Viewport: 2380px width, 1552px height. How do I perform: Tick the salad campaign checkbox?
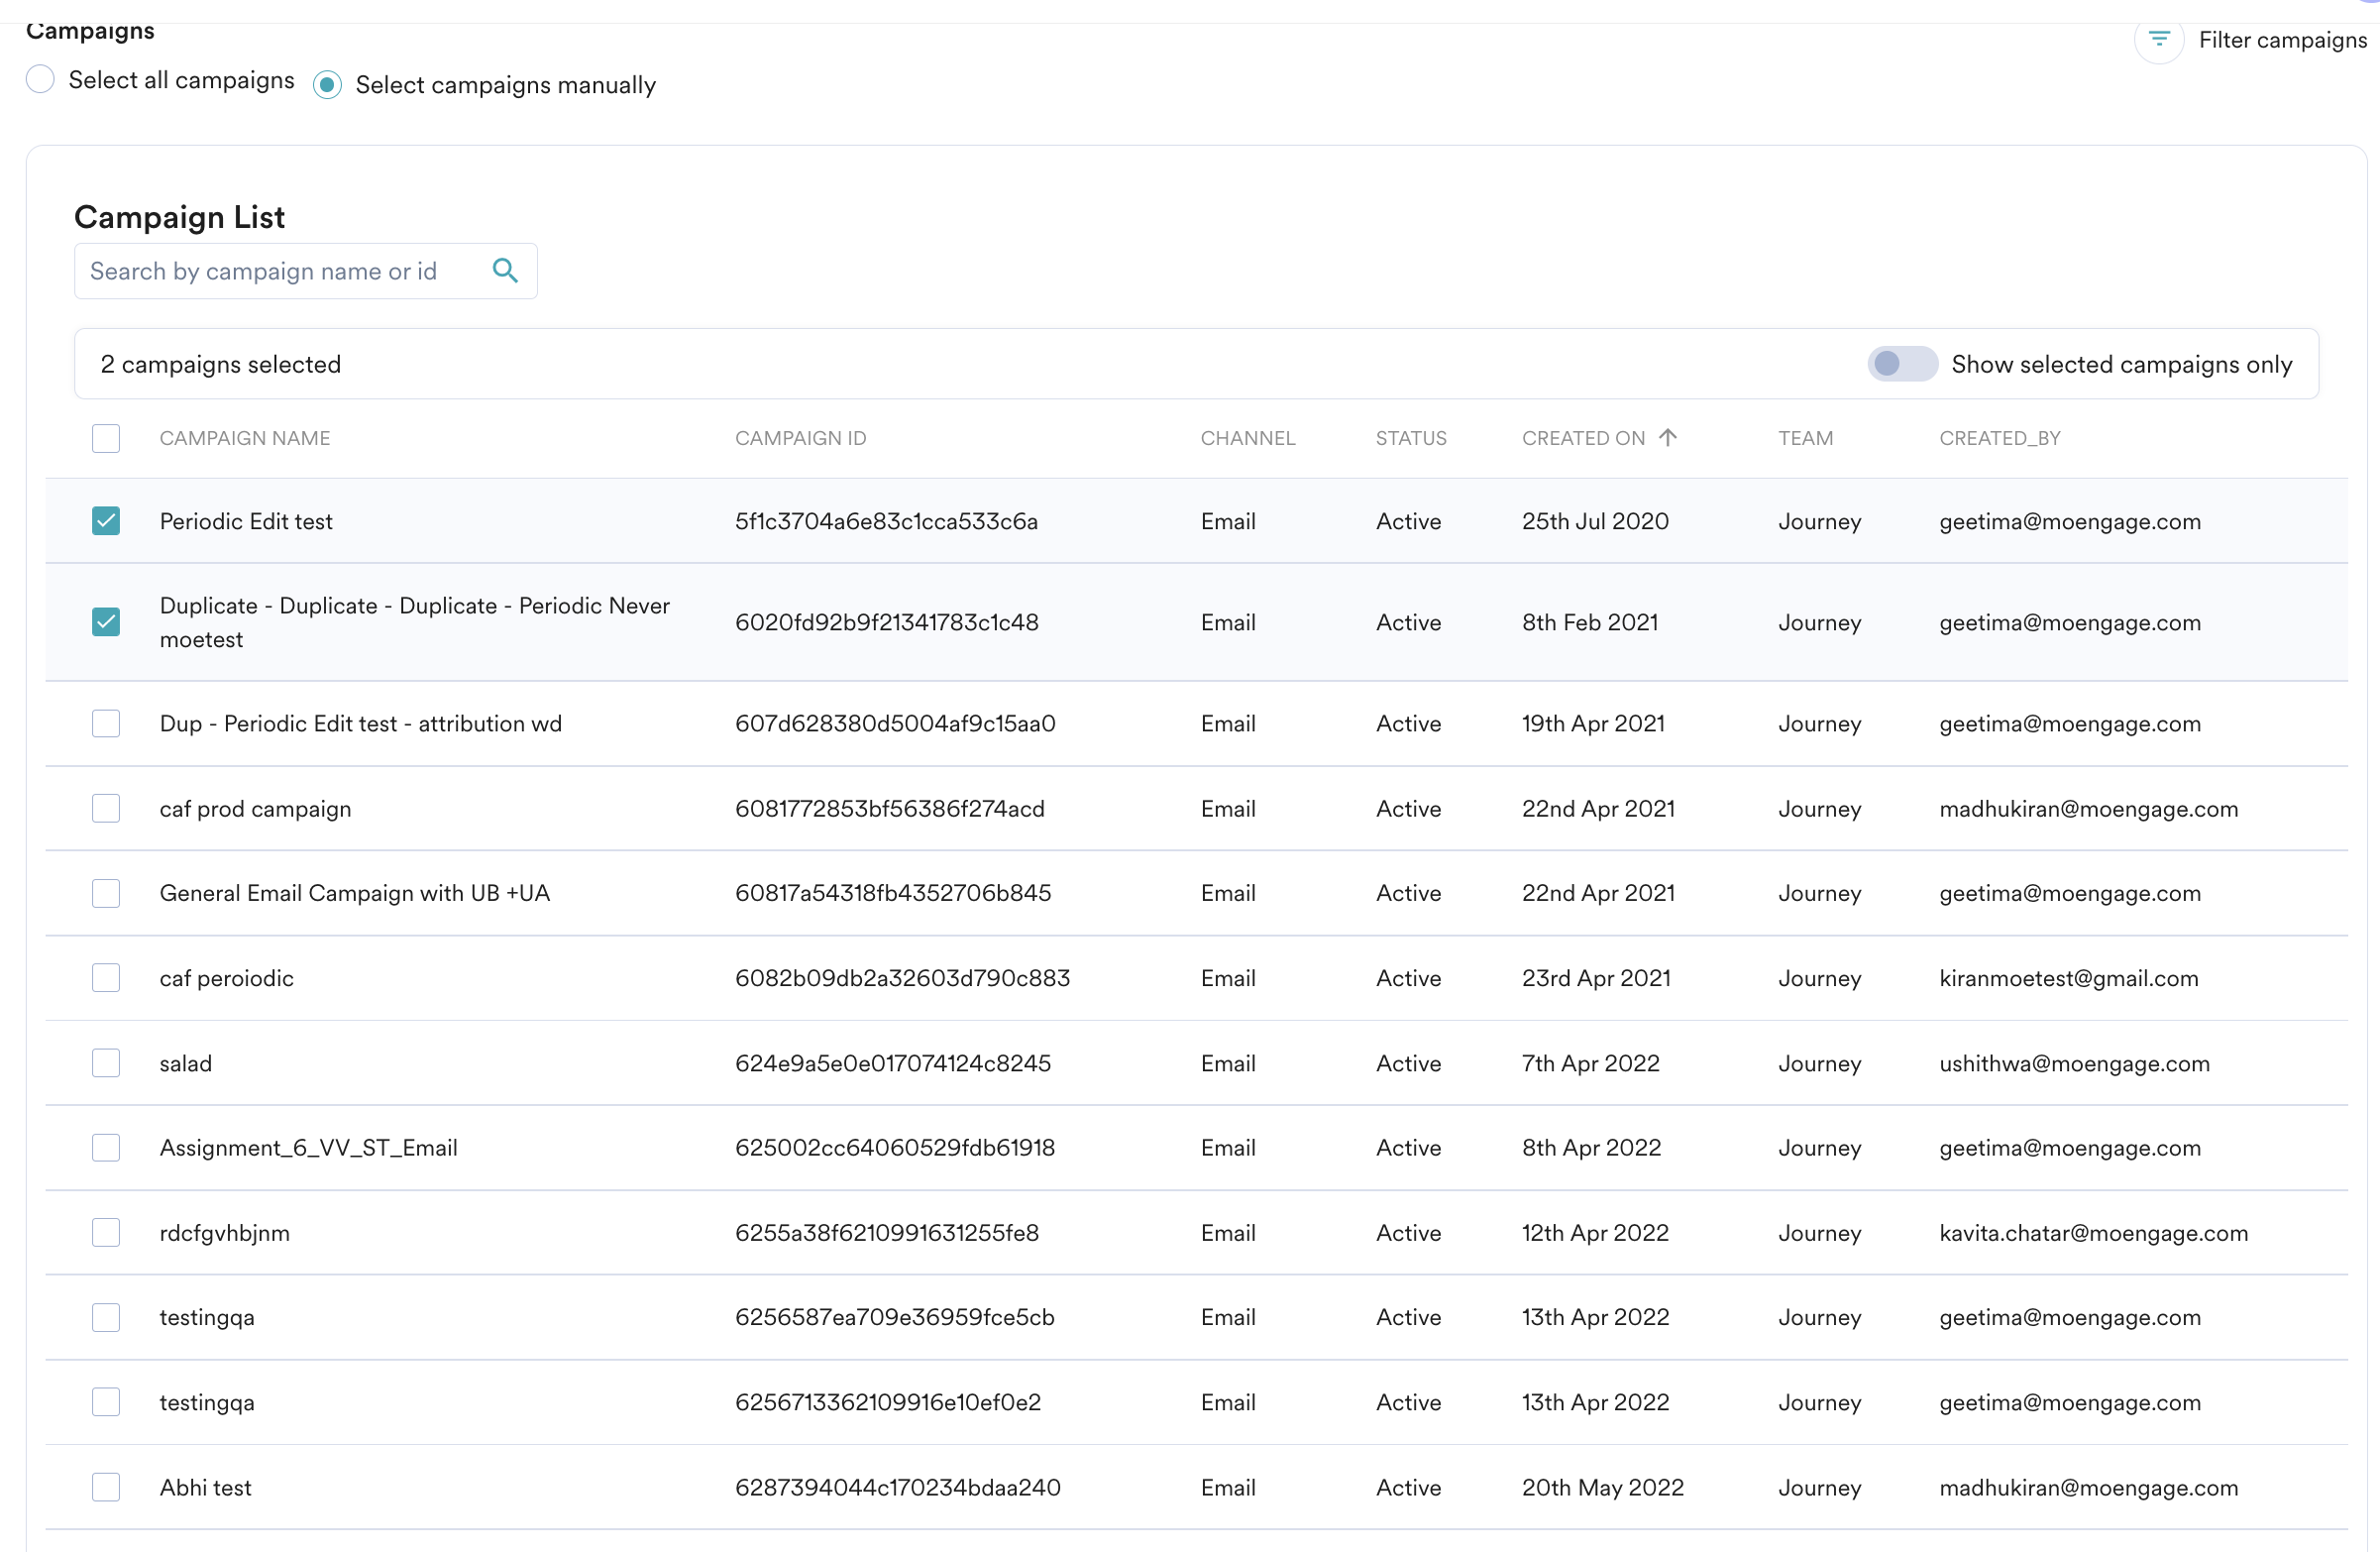(x=106, y=1063)
